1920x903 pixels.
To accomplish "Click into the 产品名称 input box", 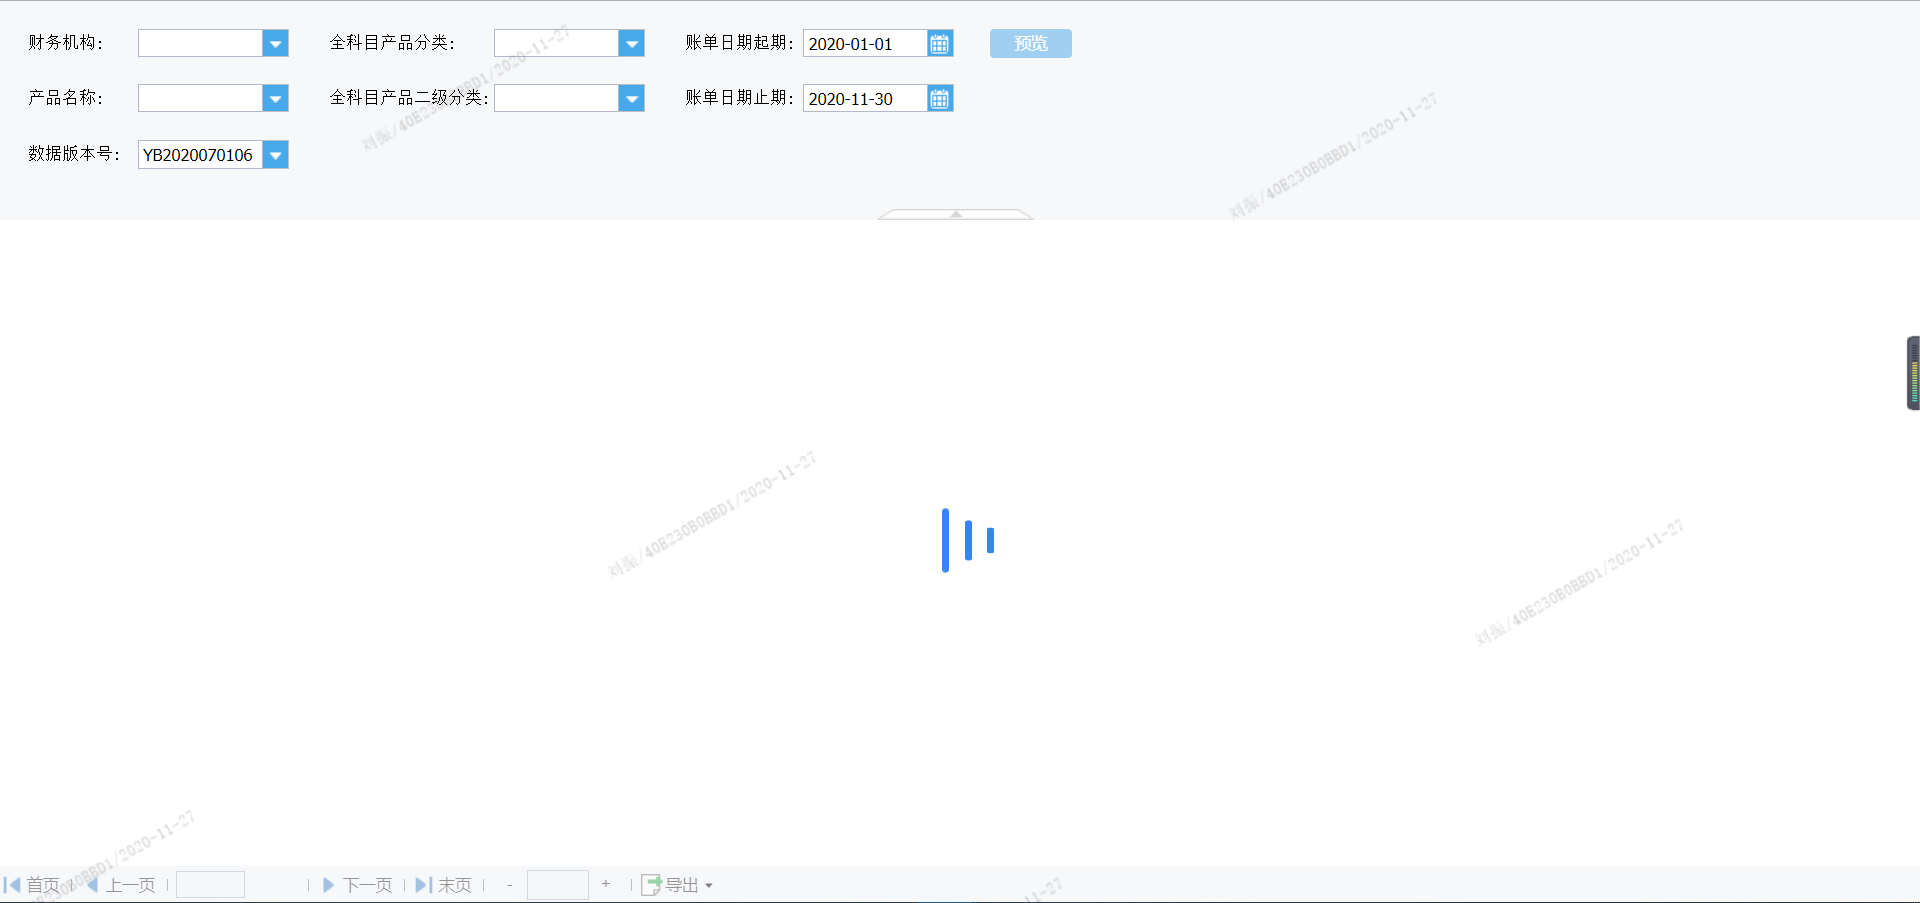I will 200,98.
